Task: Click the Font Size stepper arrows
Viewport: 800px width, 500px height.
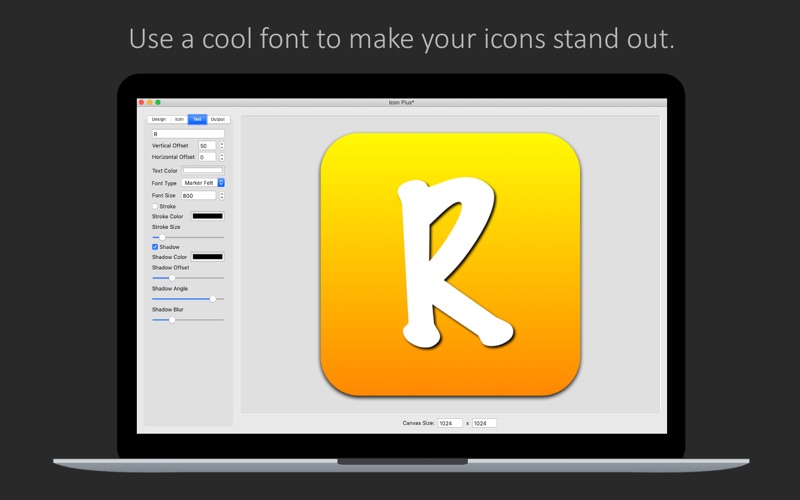Action: click(222, 196)
